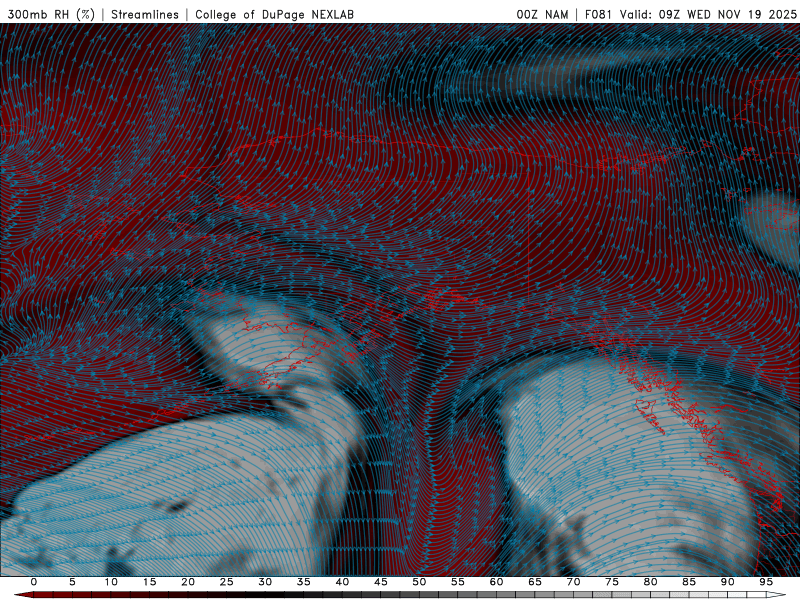Select the colorbar value "55"
Screen dimensions: 800x600
pos(457,582)
